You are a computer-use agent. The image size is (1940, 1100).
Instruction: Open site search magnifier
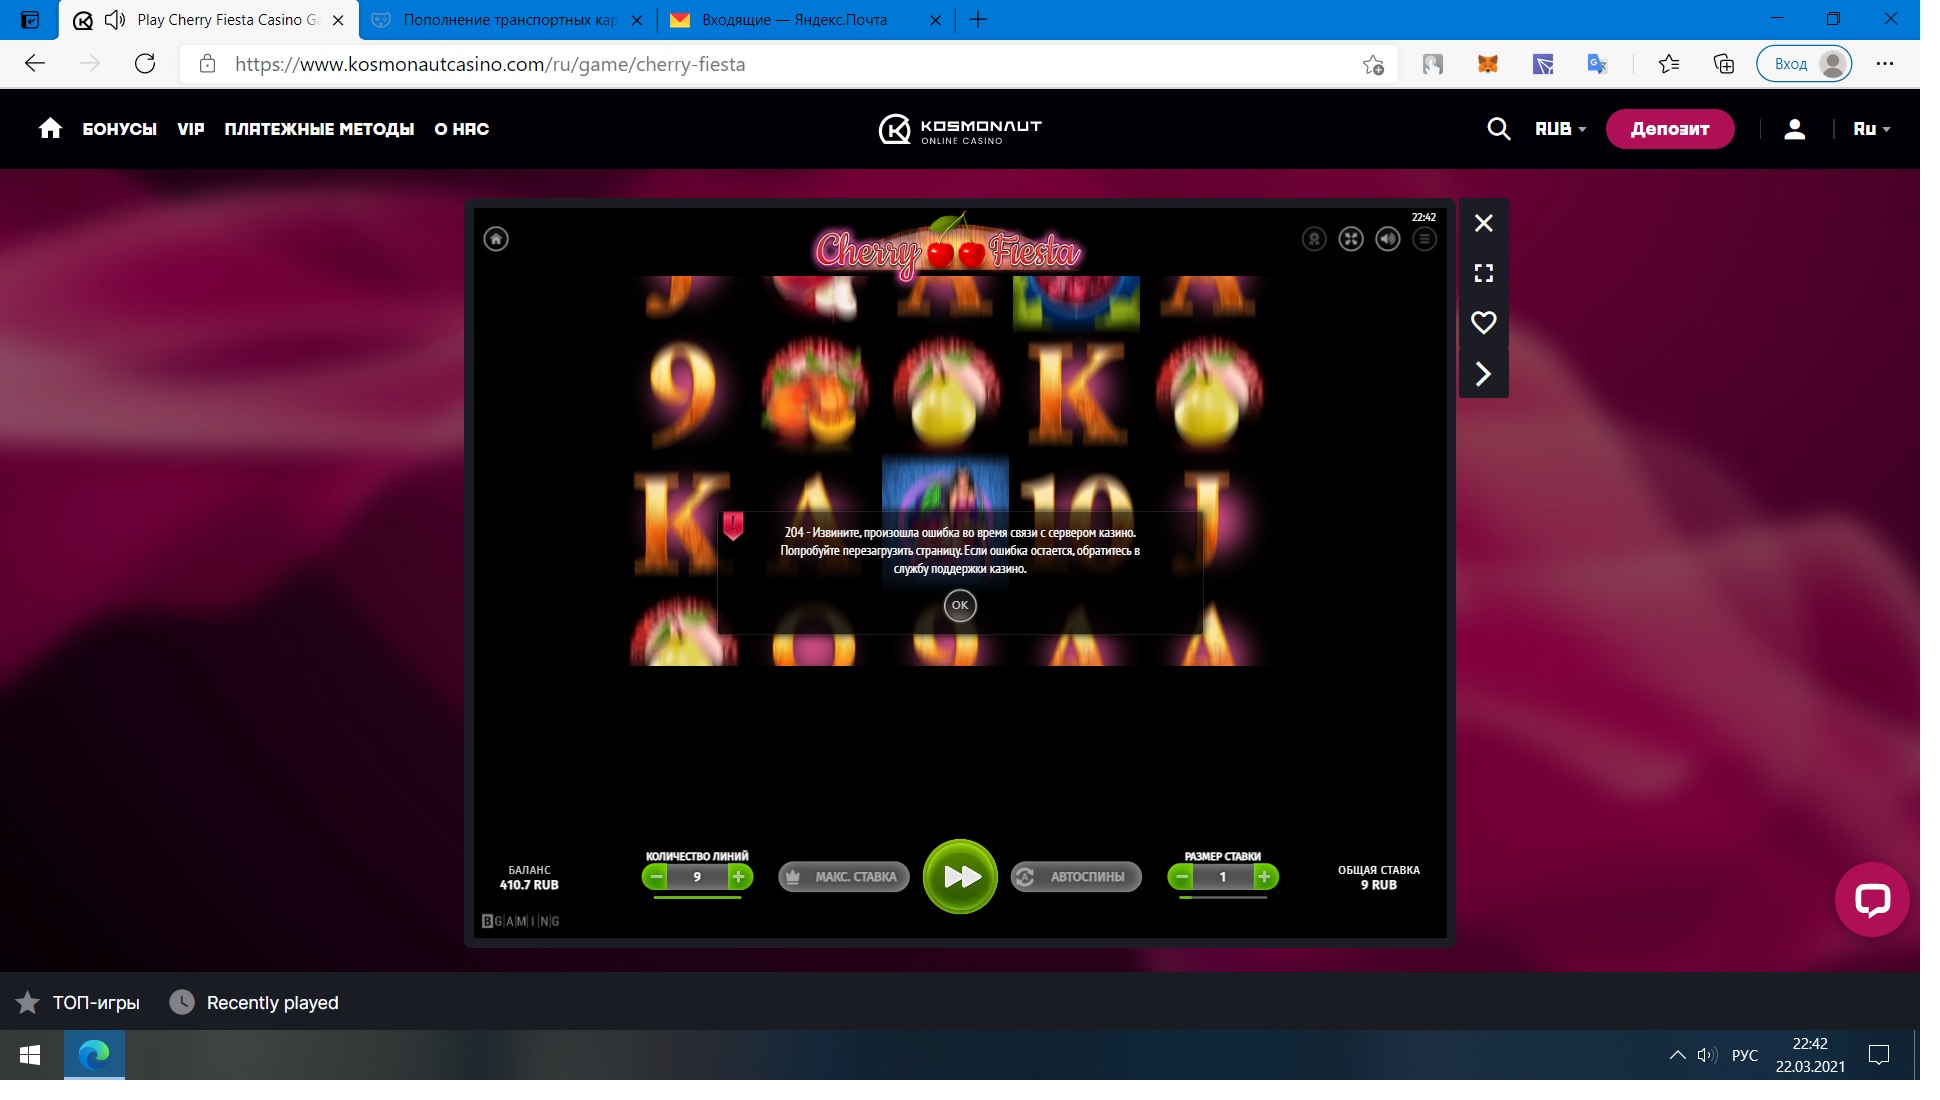(1498, 129)
